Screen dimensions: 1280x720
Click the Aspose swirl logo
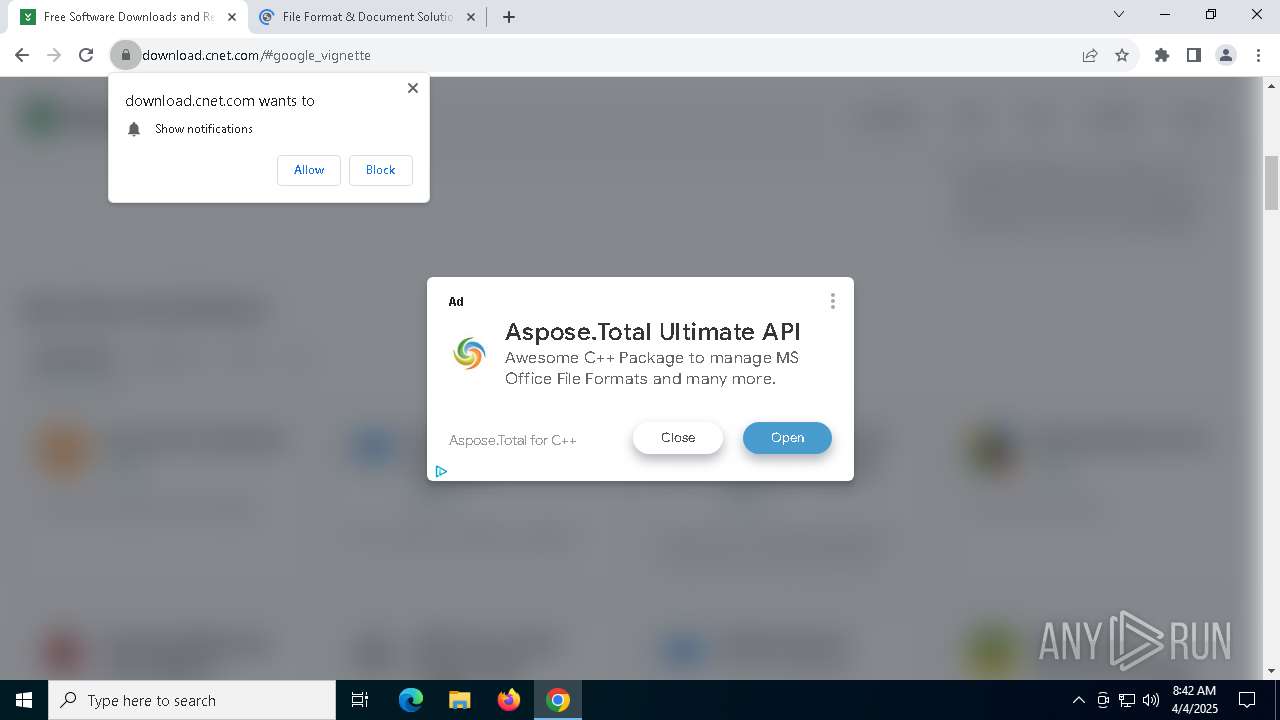click(x=469, y=353)
